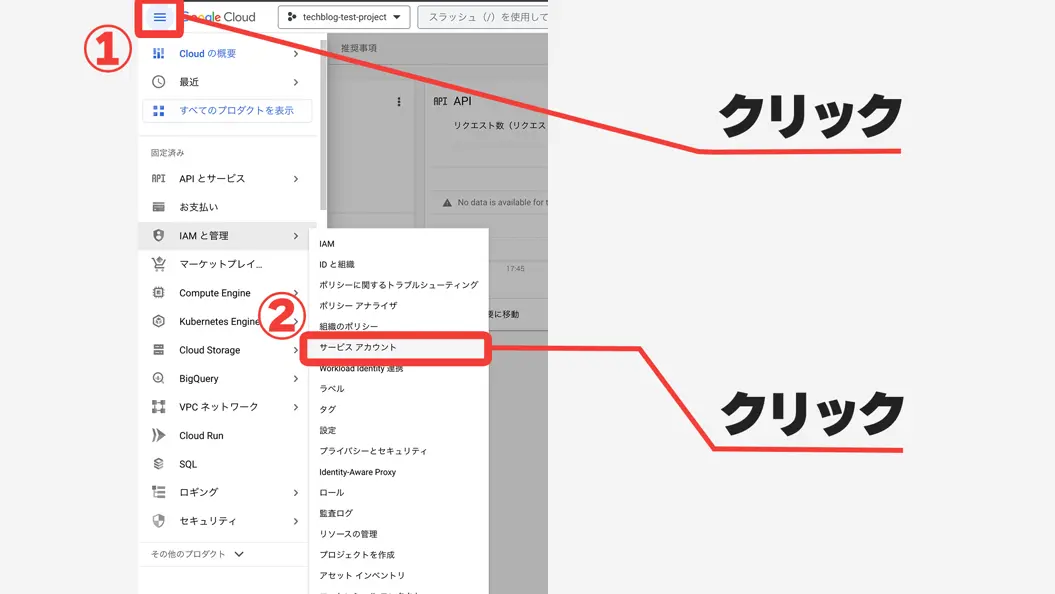Select タグ in the submenu
1055x594 pixels.
328,410
